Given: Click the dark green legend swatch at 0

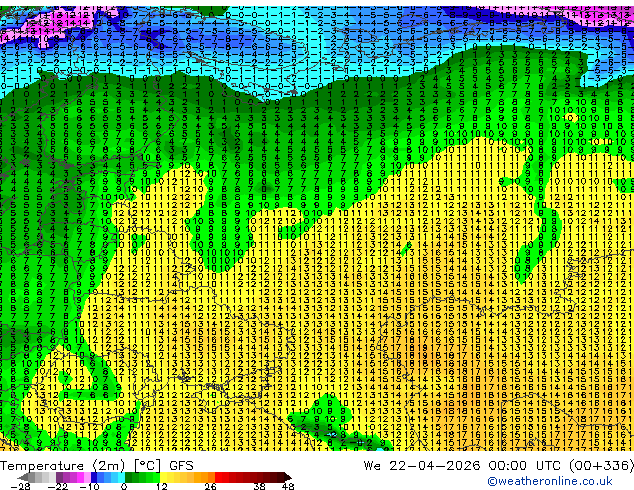Looking at the screenshot, I should point(128,477).
